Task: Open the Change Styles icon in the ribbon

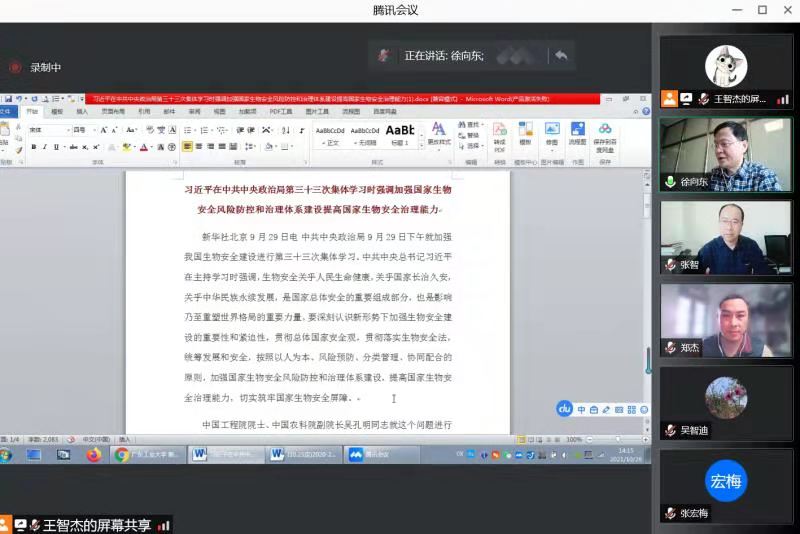Action: click(438, 135)
